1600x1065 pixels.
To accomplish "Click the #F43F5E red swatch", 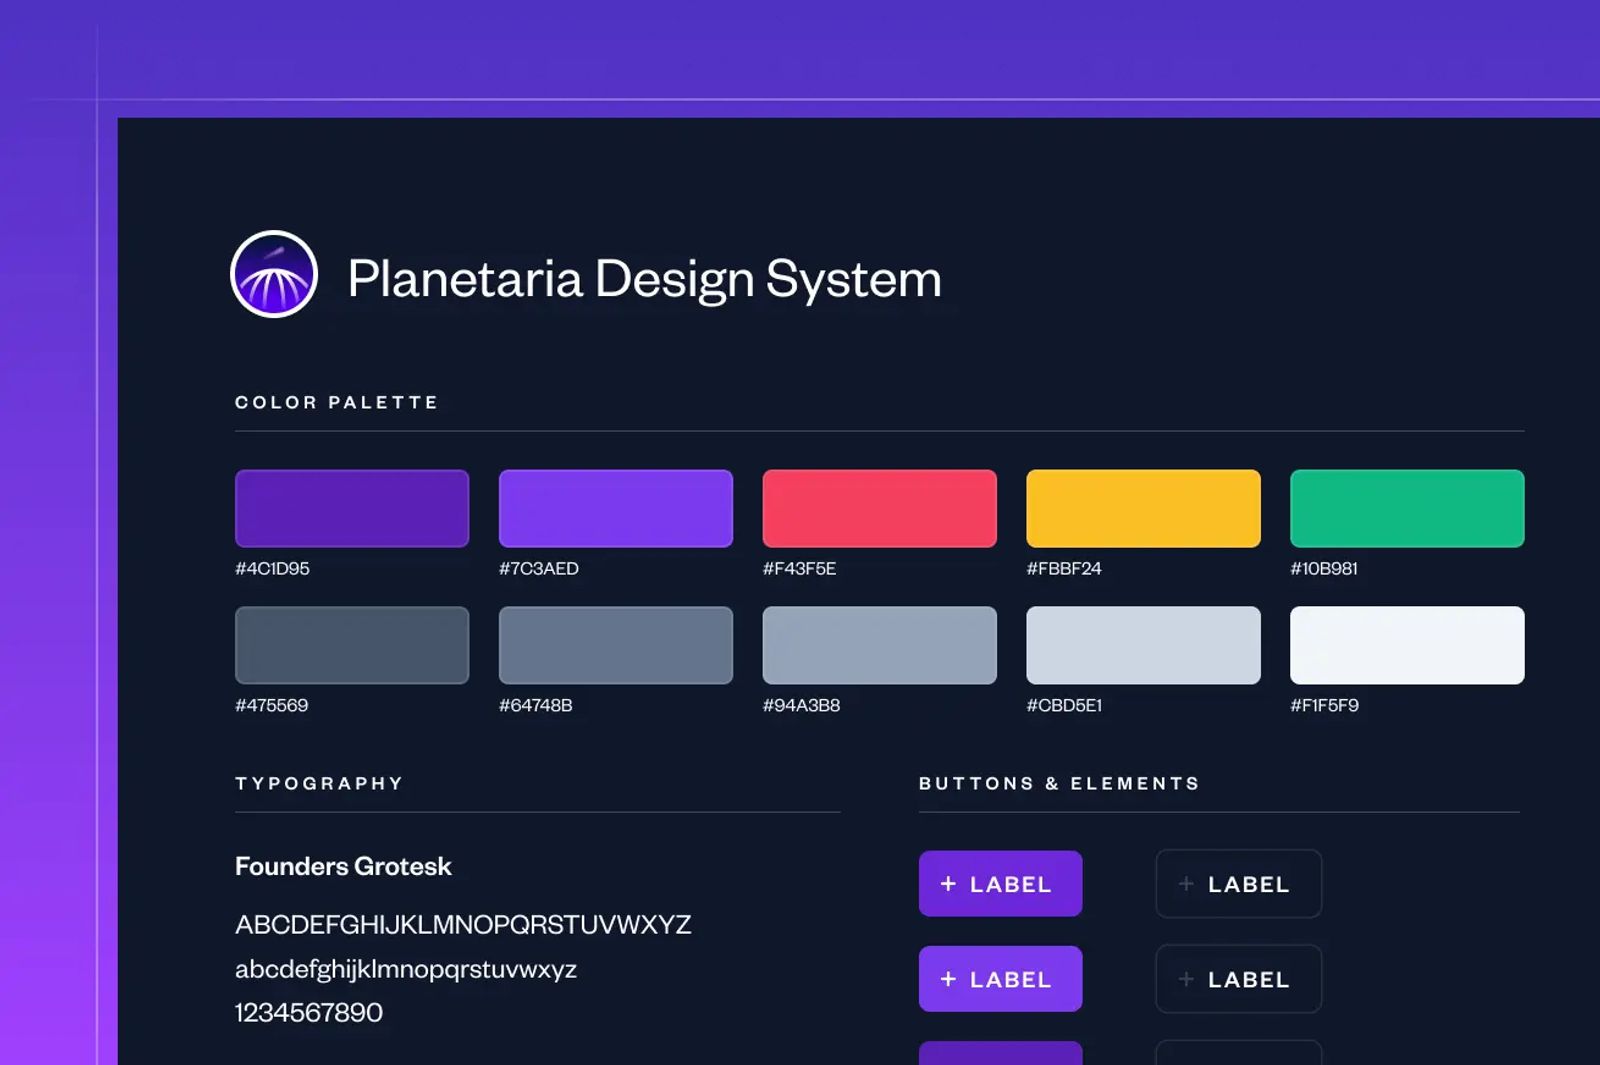I will click(879, 507).
